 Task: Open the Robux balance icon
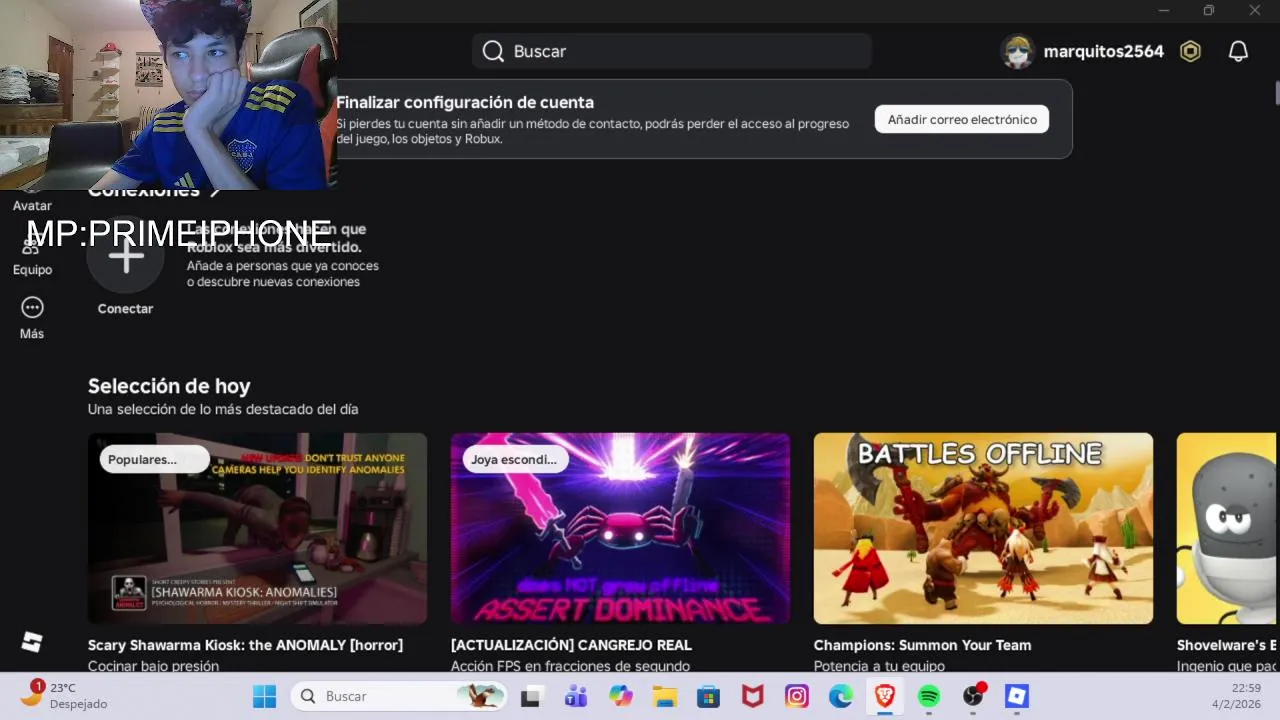point(1190,51)
